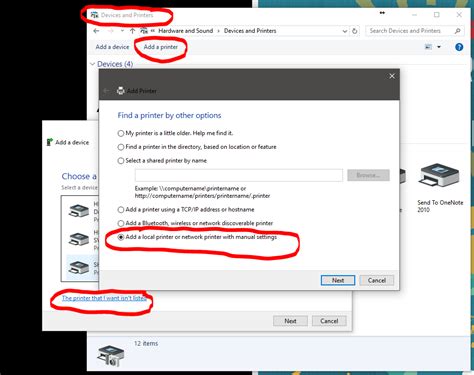Viewport: 474px width, 375px height.
Task: Minimize the Devices and Printers window
Action: coord(414,15)
